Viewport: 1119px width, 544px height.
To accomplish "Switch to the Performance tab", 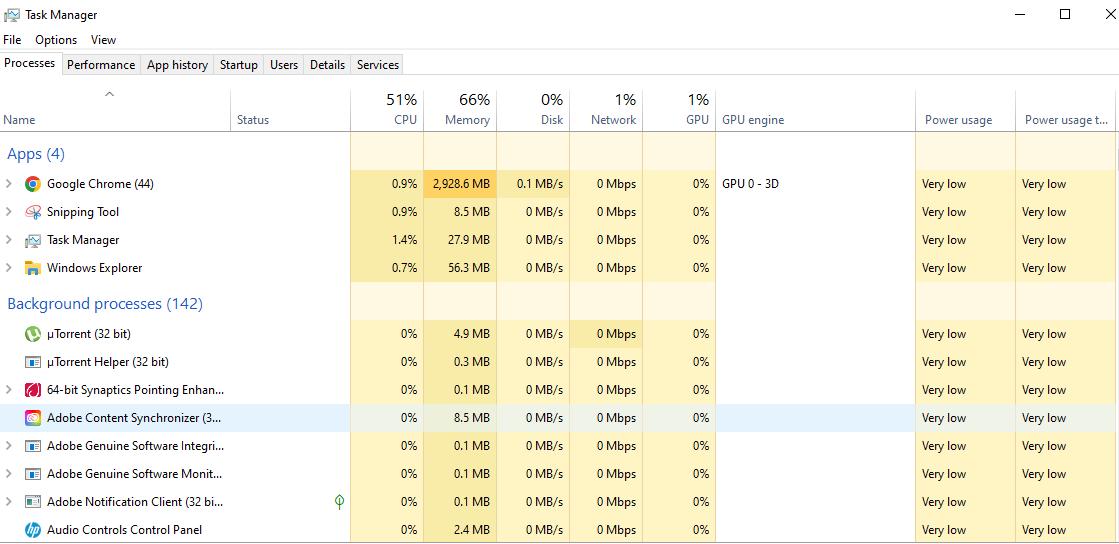I will [101, 65].
